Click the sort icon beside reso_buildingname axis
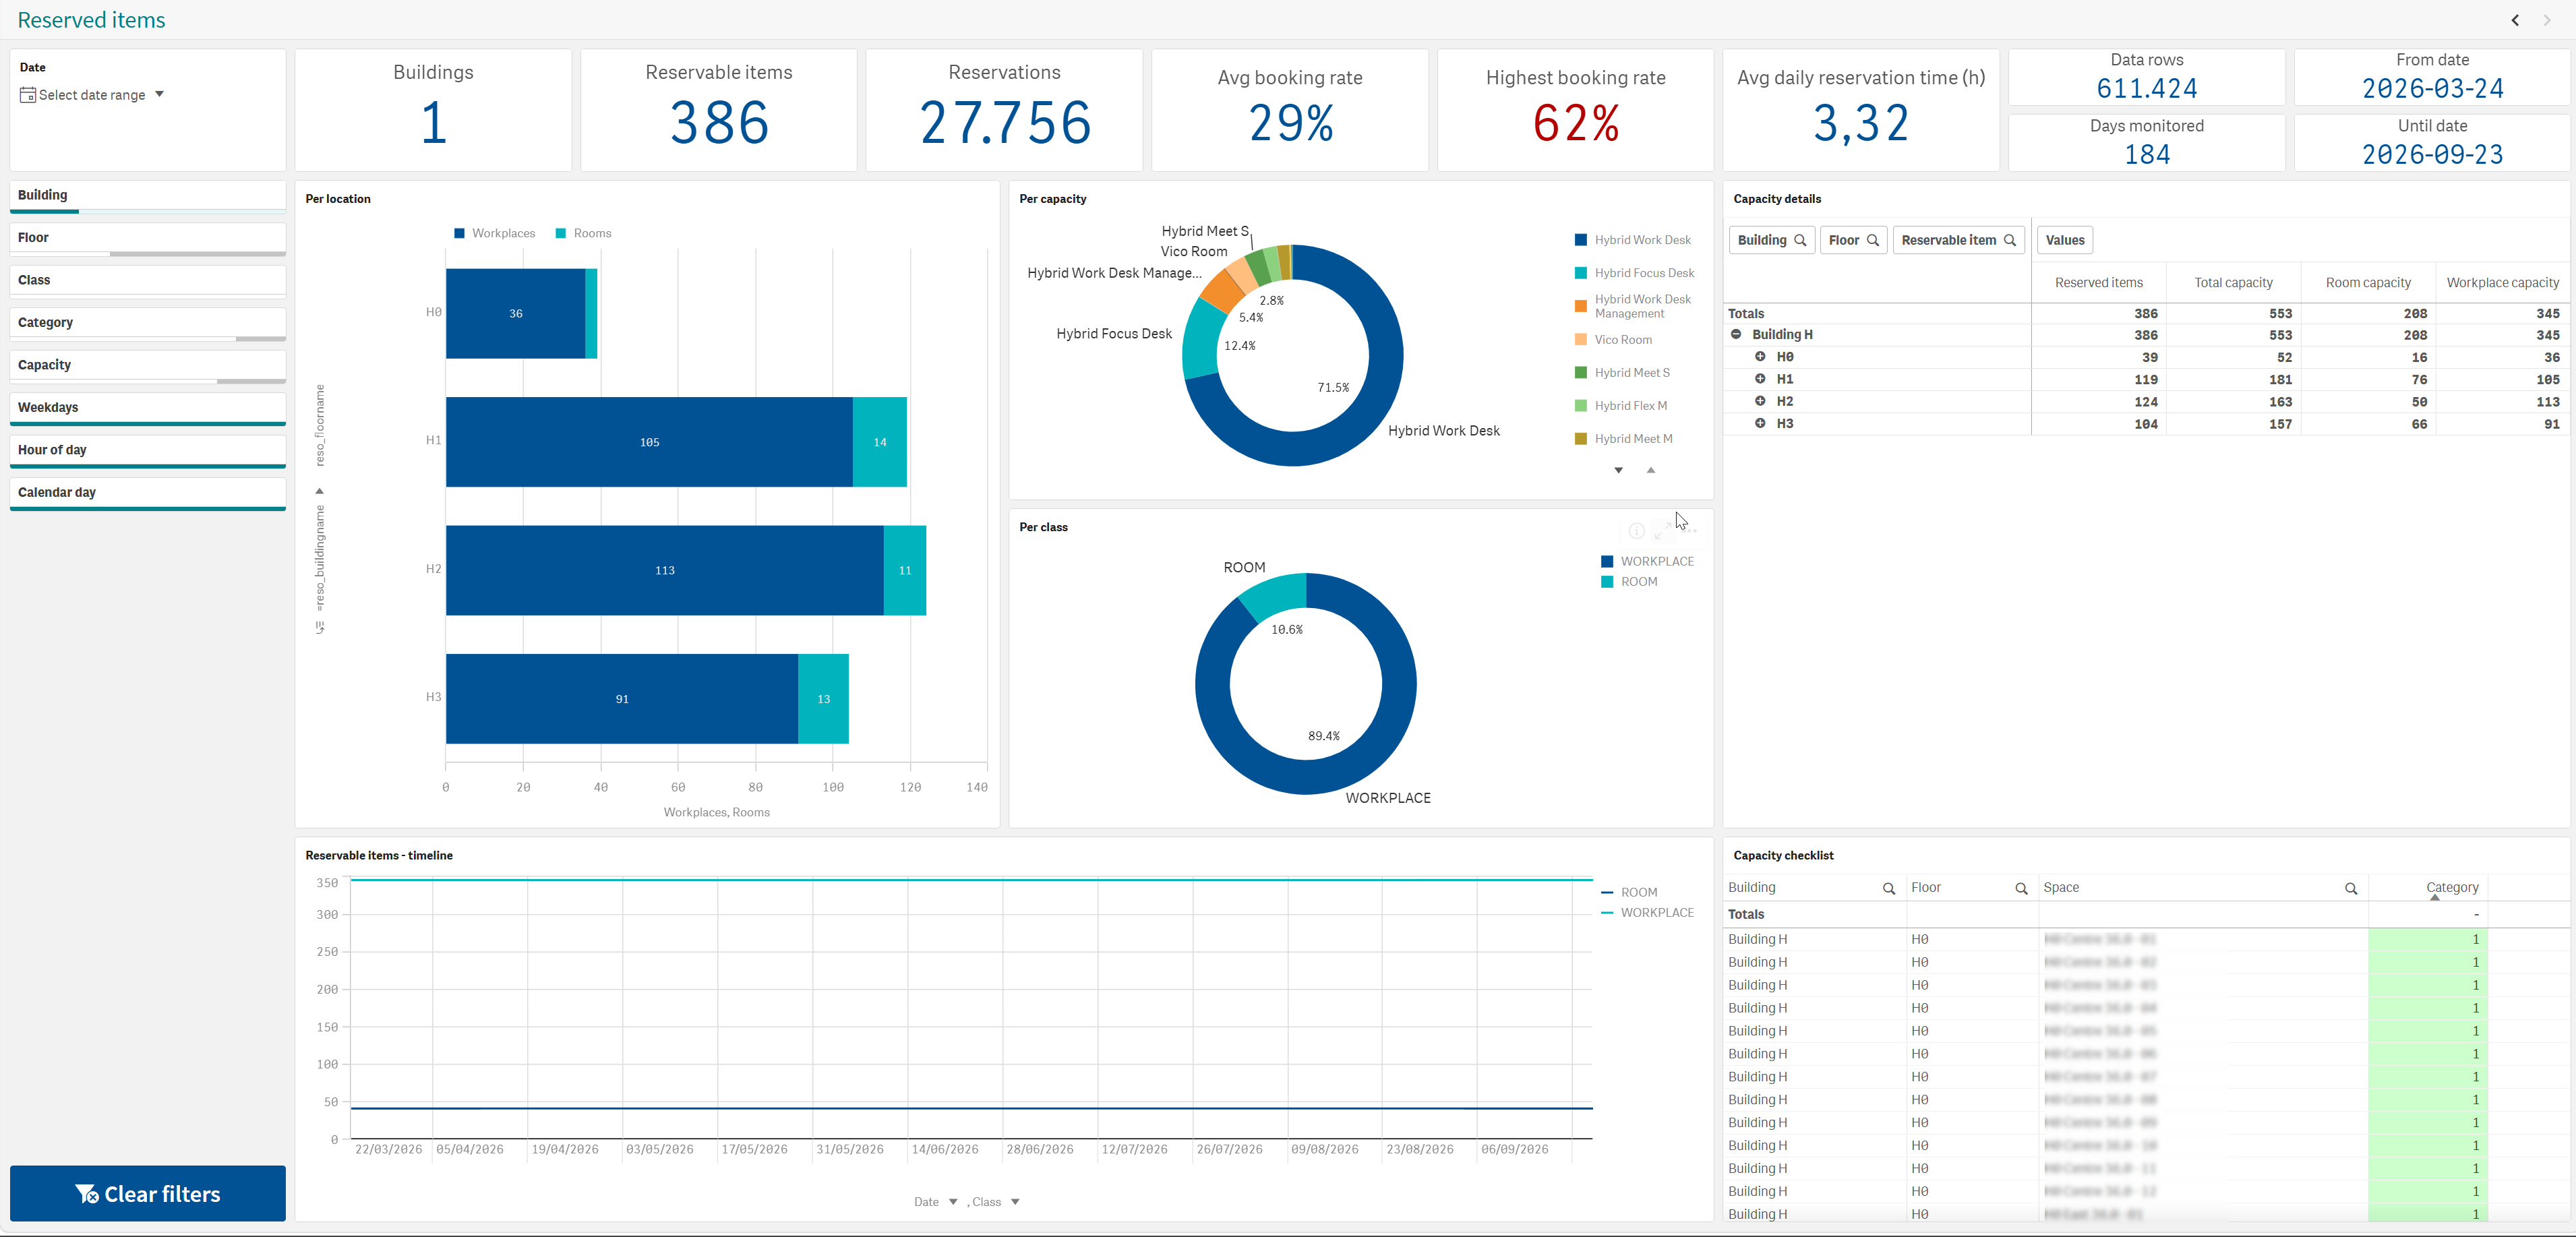 (320, 628)
